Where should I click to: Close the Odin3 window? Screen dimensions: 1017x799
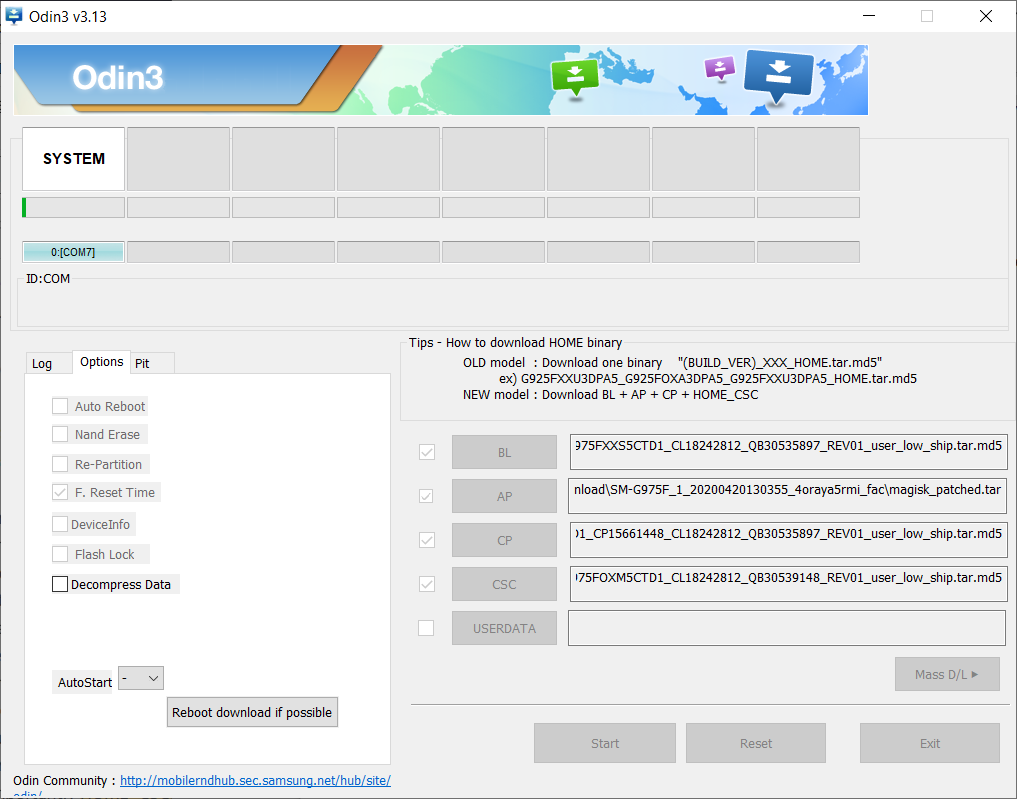click(x=986, y=16)
